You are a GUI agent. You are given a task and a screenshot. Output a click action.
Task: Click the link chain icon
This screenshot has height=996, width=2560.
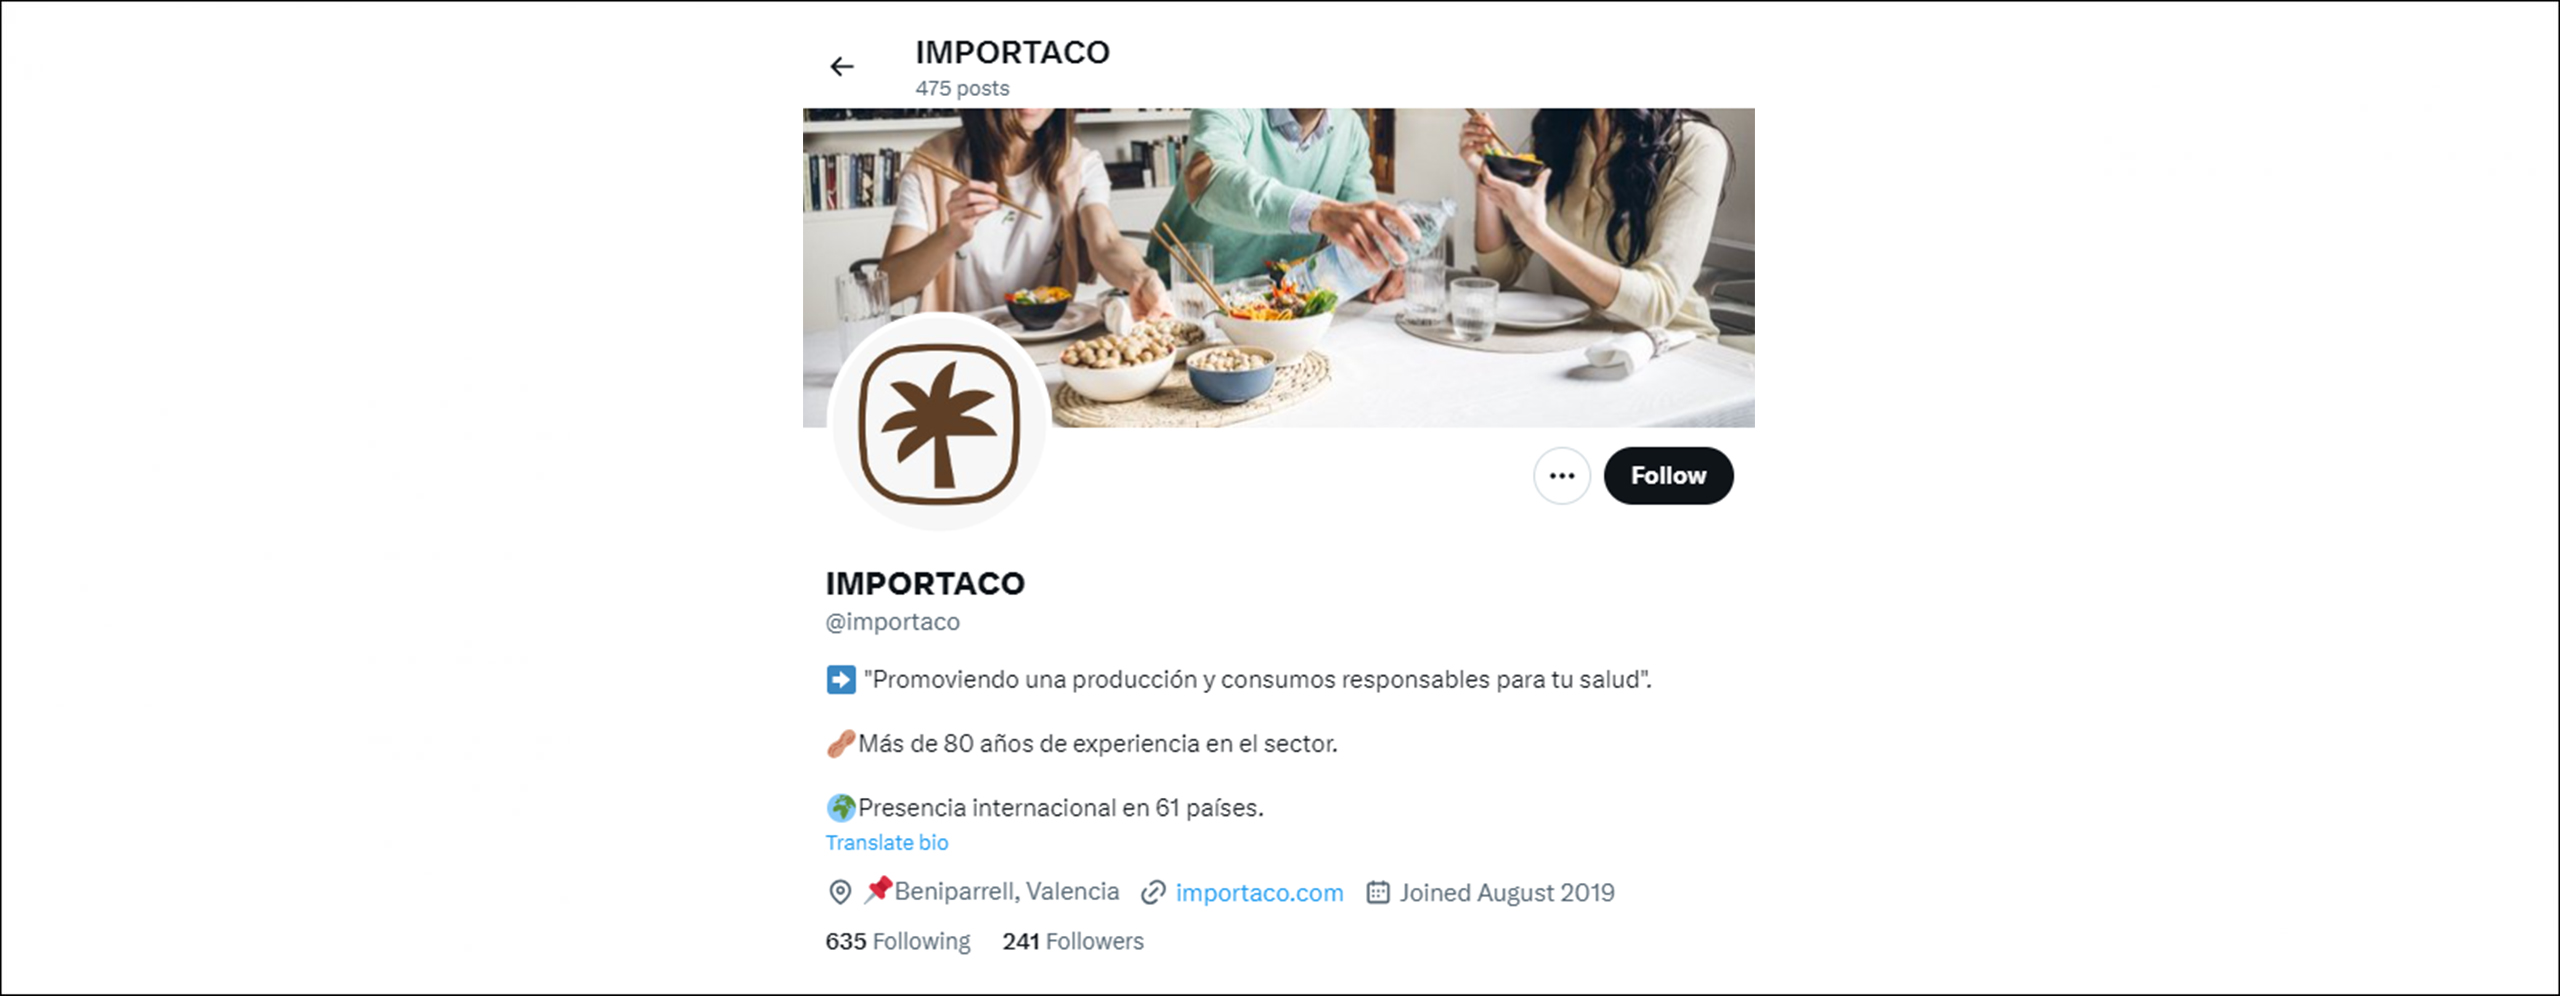(x=1153, y=892)
